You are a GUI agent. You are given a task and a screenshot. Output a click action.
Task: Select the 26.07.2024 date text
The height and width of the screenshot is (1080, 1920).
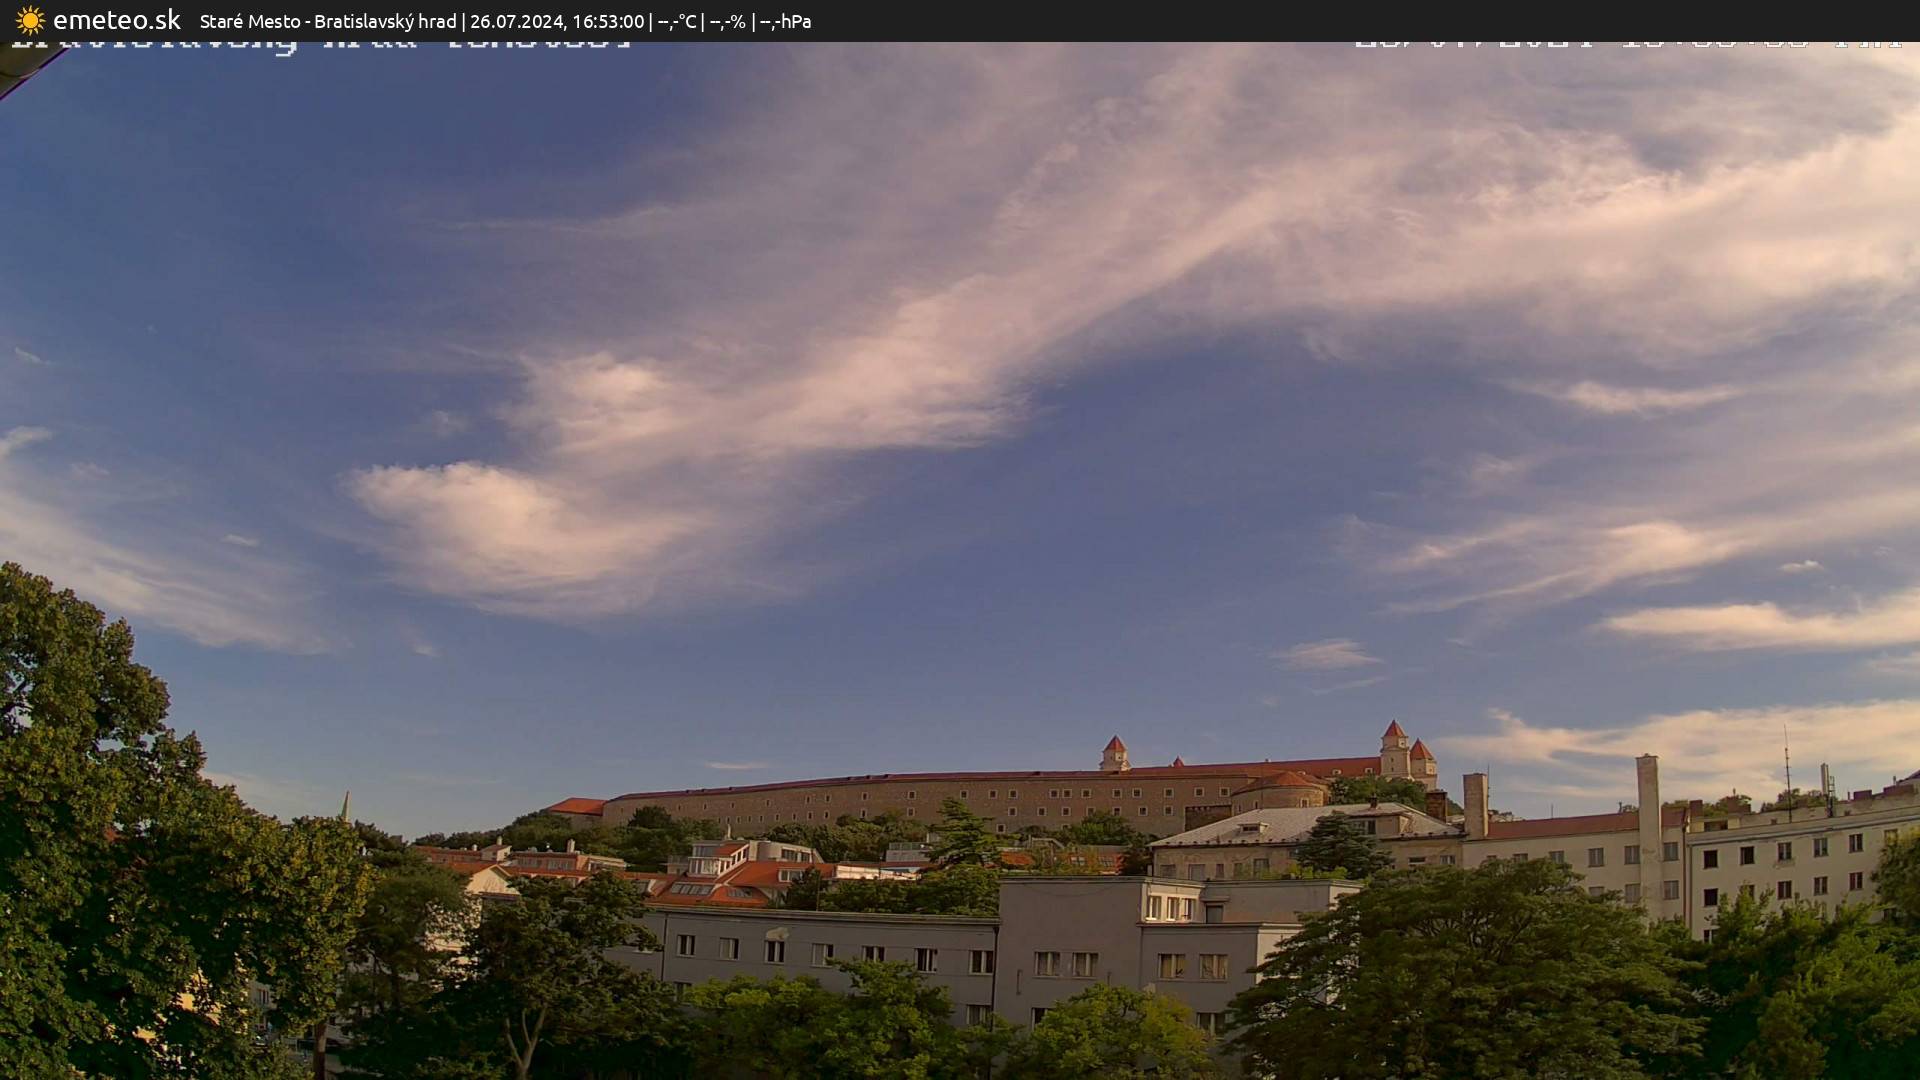coord(516,21)
